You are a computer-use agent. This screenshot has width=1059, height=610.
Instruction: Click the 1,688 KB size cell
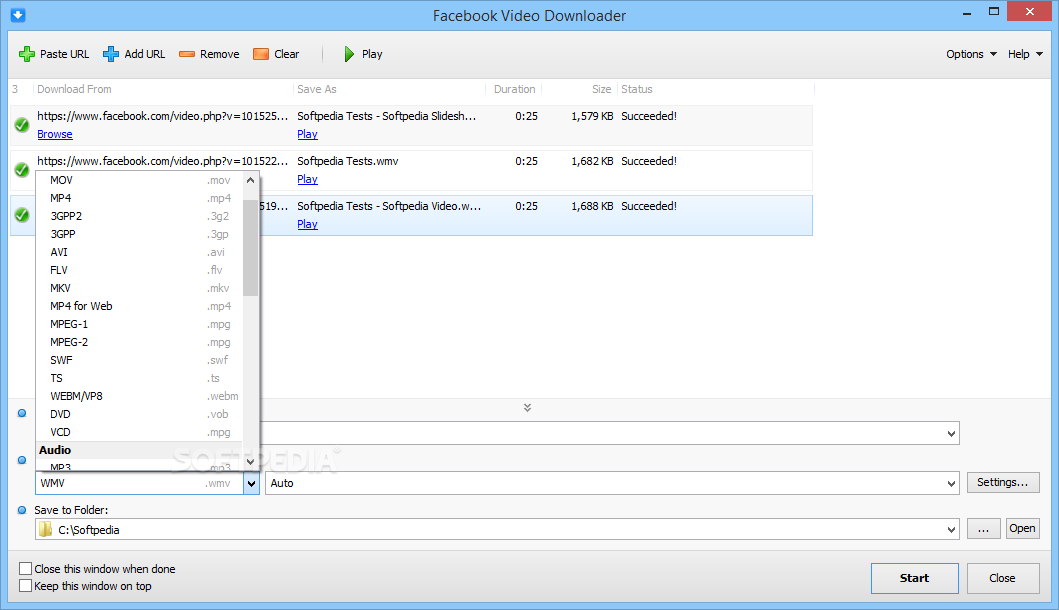[592, 206]
